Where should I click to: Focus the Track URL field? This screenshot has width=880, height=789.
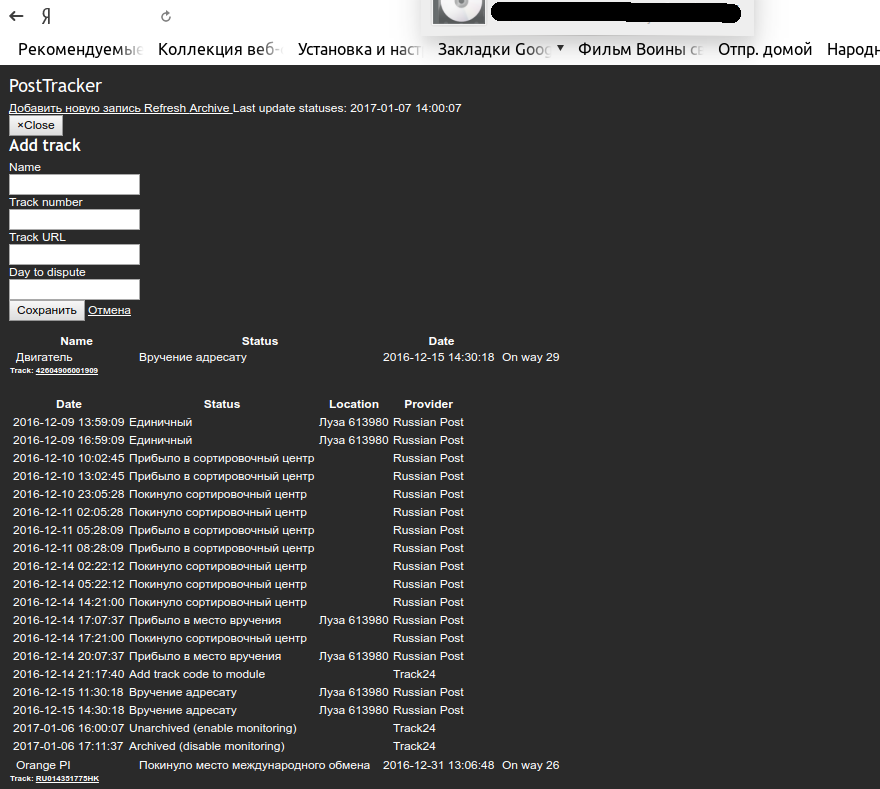(74, 254)
